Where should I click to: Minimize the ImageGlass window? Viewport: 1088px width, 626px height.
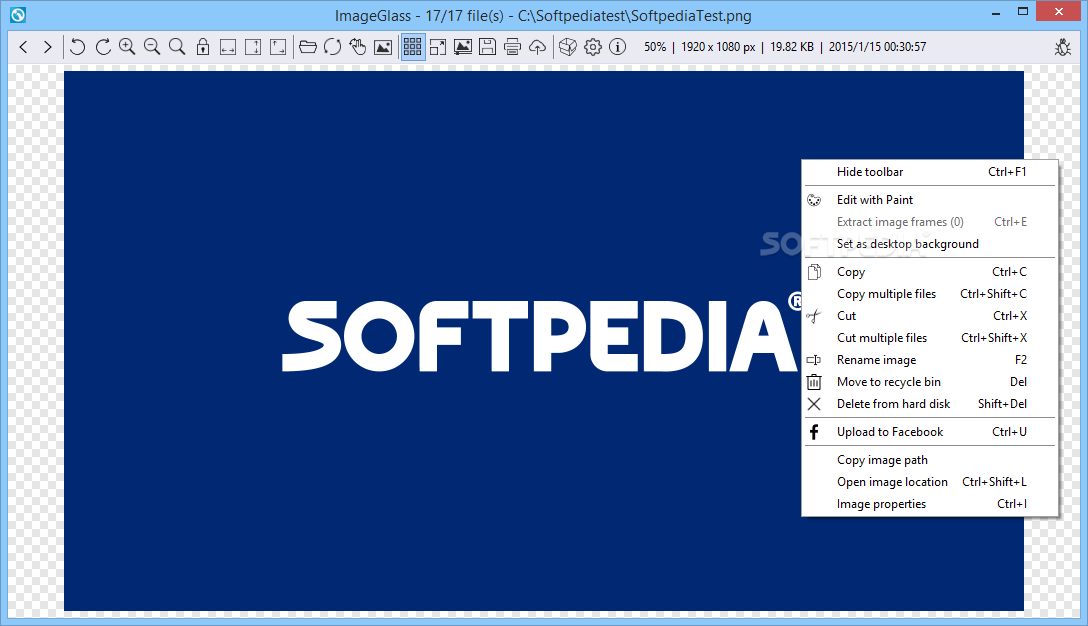(x=996, y=12)
